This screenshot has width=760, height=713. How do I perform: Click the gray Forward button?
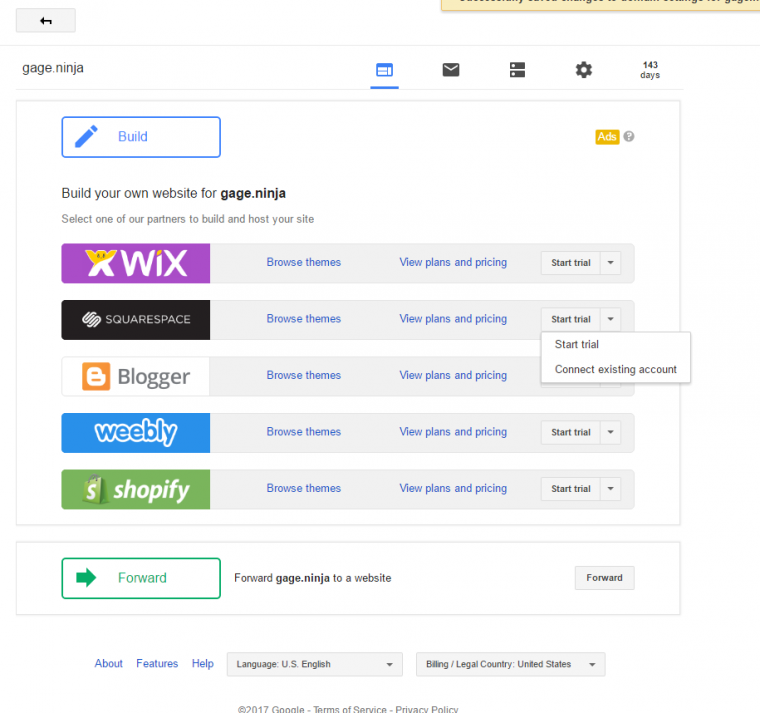tap(604, 578)
